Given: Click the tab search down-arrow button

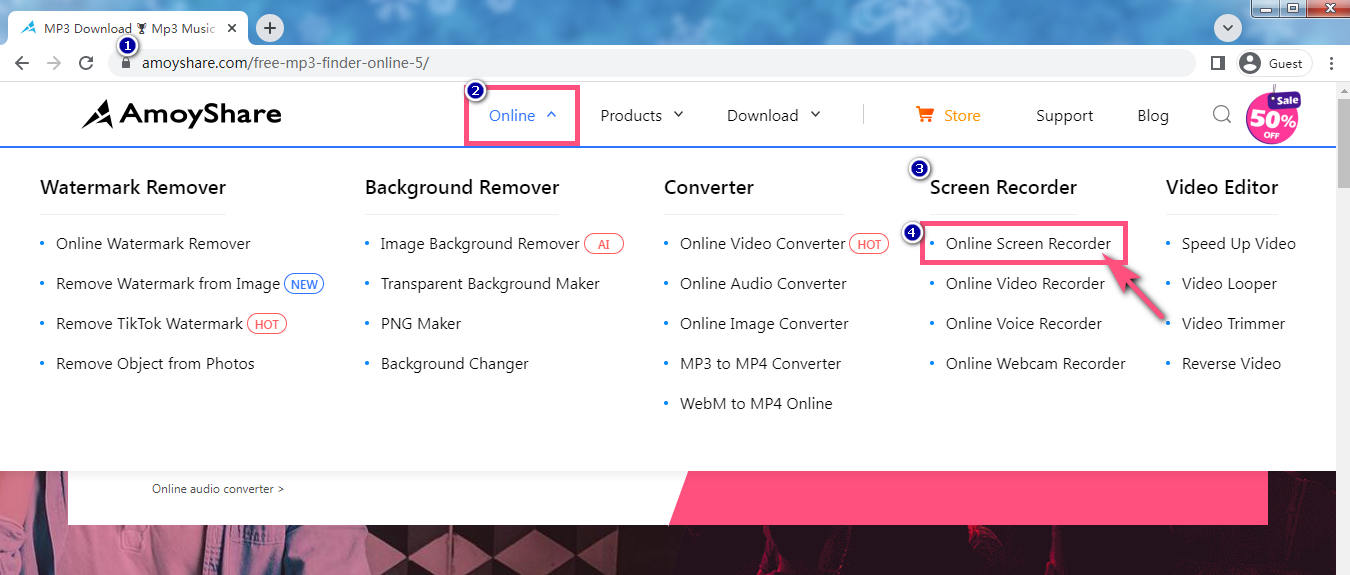Looking at the screenshot, I should [1228, 27].
